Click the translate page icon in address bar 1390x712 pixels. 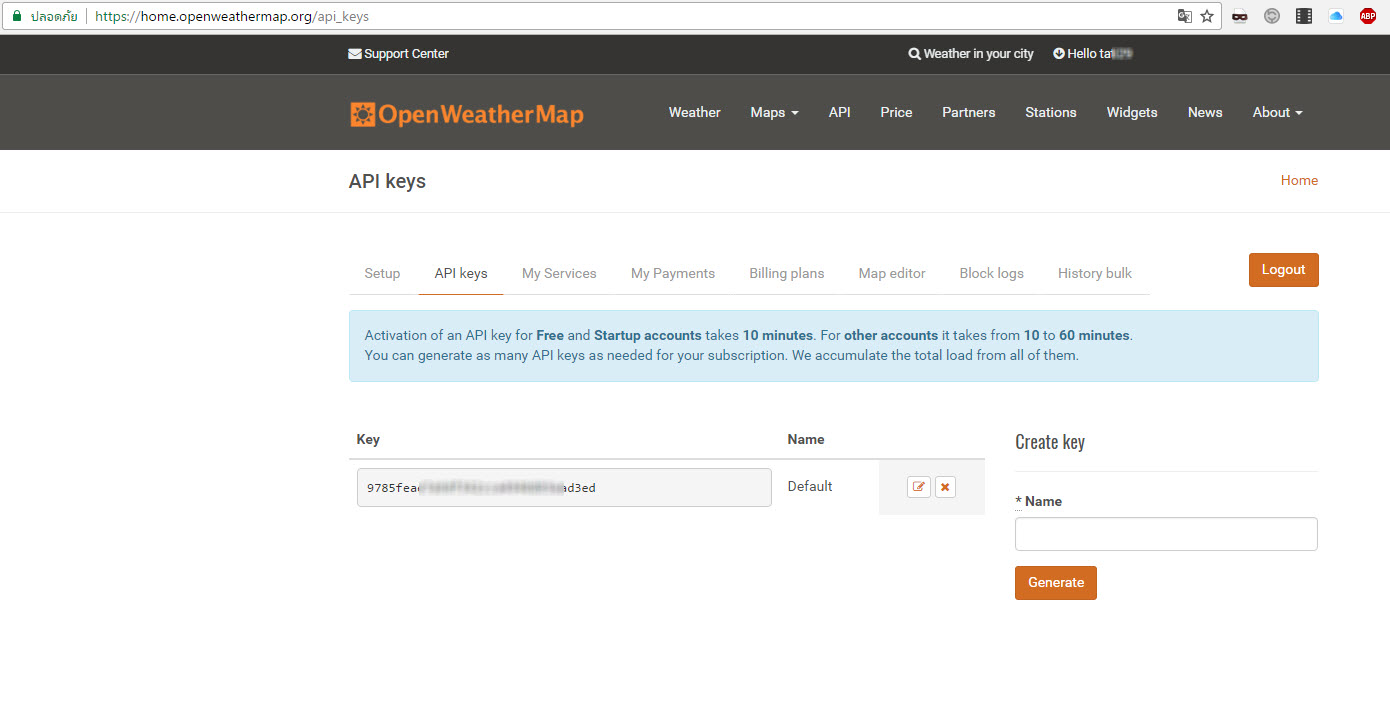(1184, 16)
